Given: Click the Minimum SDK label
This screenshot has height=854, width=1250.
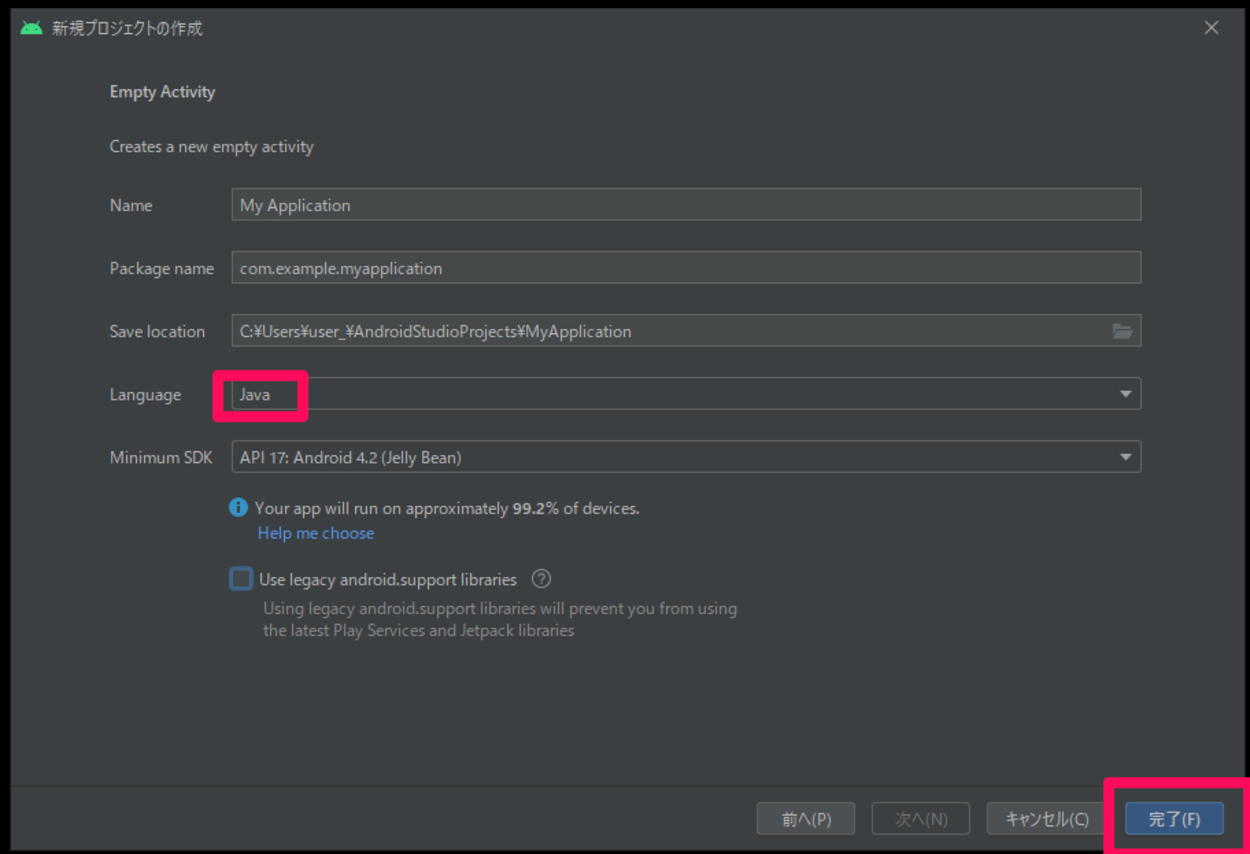Looking at the screenshot, I should (161, 457).
